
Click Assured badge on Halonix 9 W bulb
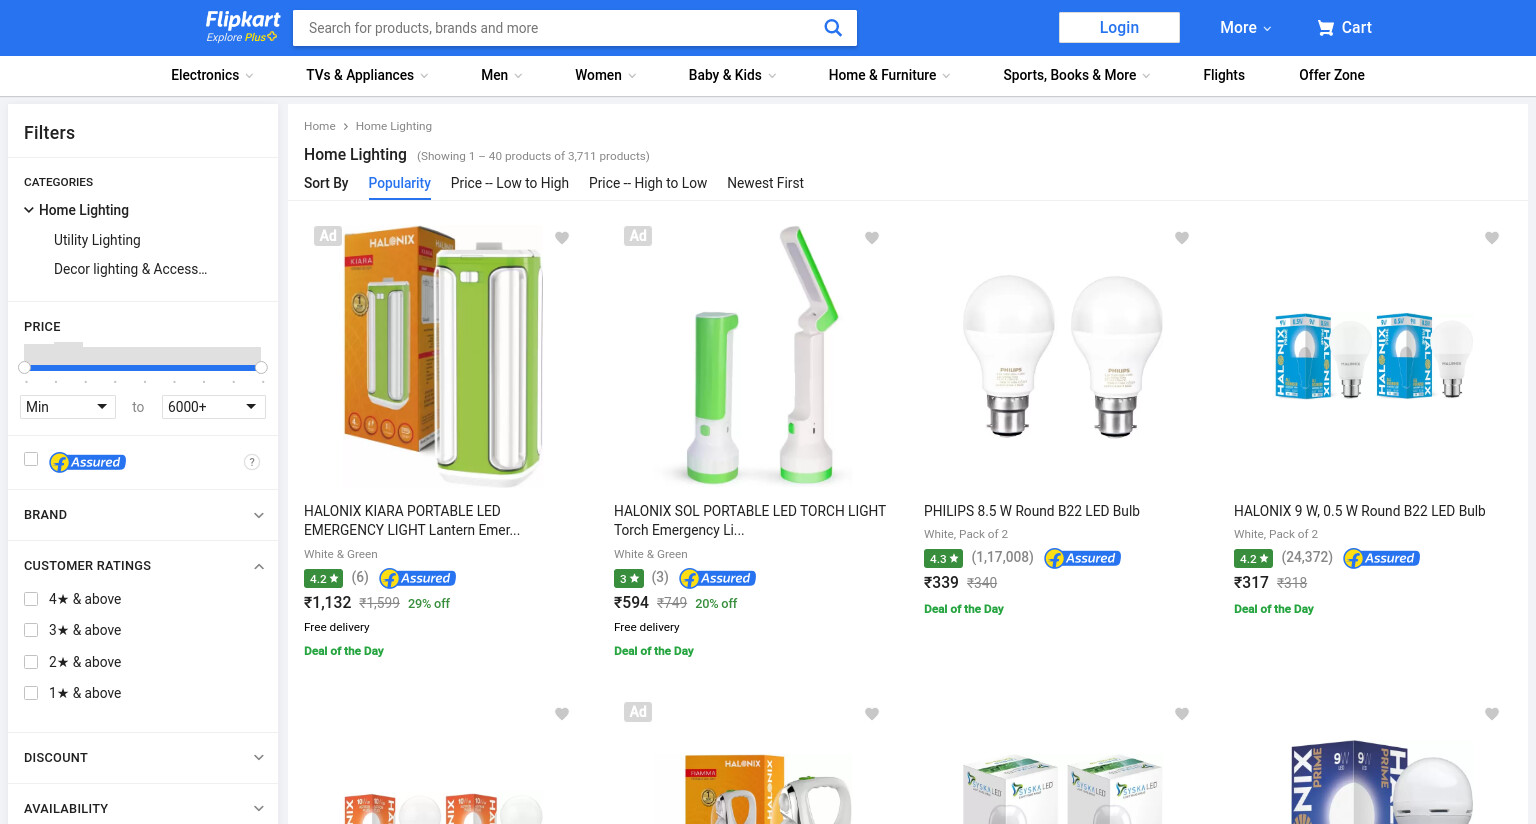1382,558
